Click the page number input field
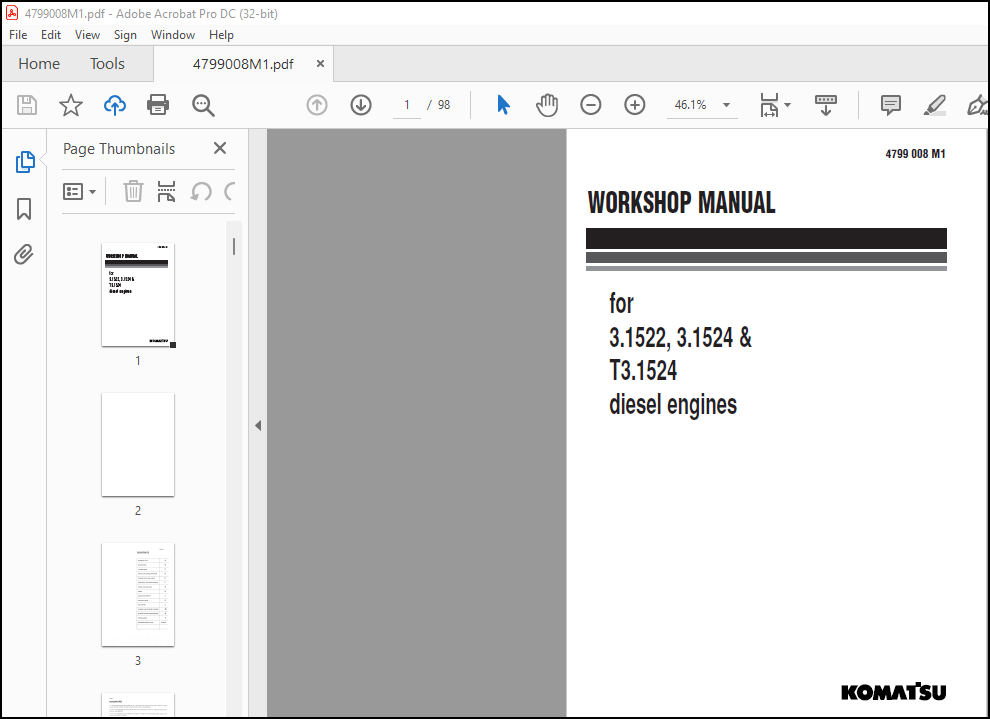The height and width of the screenshot is (719, 990). click(x=407, y=105)
